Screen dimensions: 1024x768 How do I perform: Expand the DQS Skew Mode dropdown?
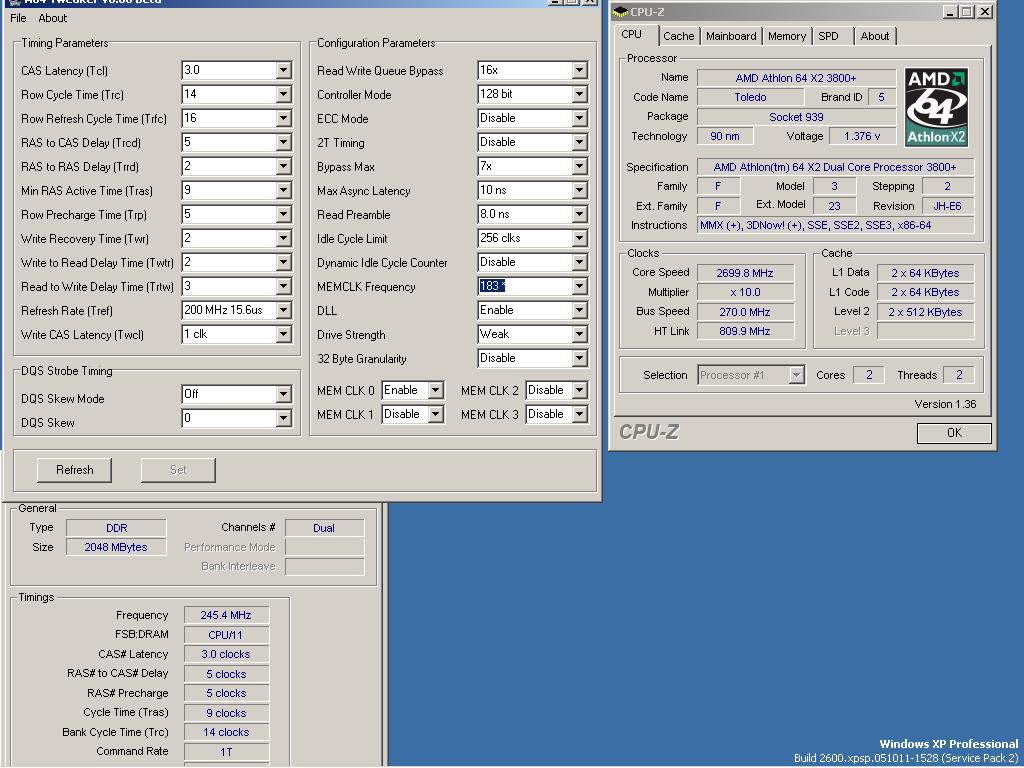[x=283, y=394]
